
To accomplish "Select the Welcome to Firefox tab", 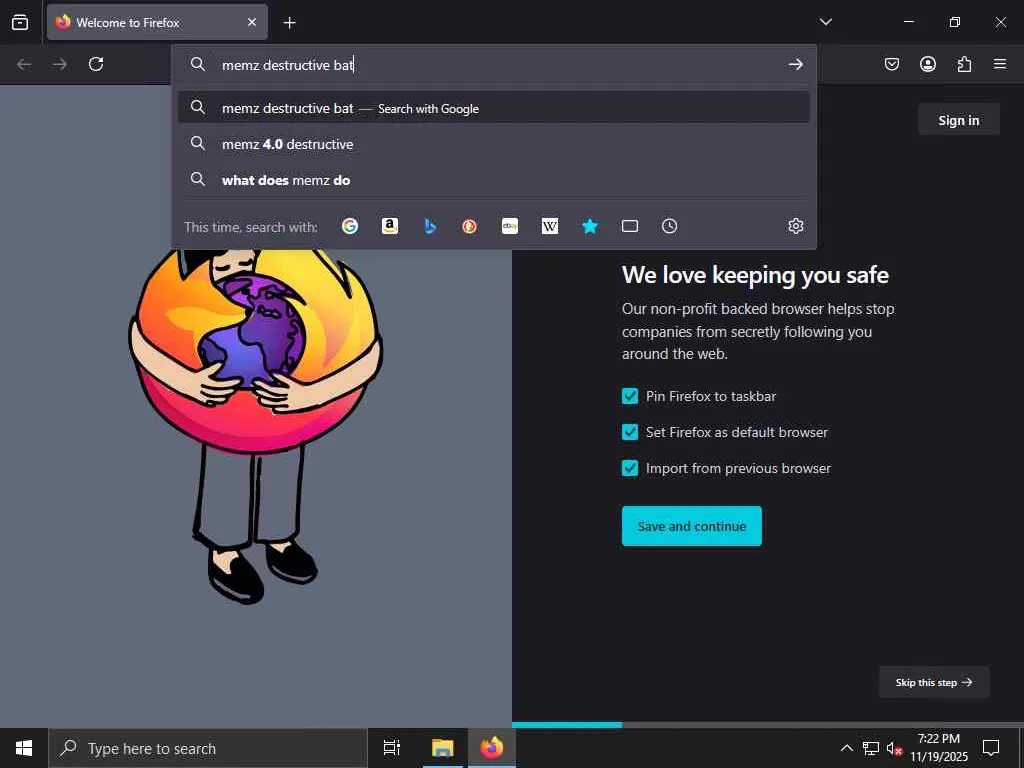I will pos(157,22).
